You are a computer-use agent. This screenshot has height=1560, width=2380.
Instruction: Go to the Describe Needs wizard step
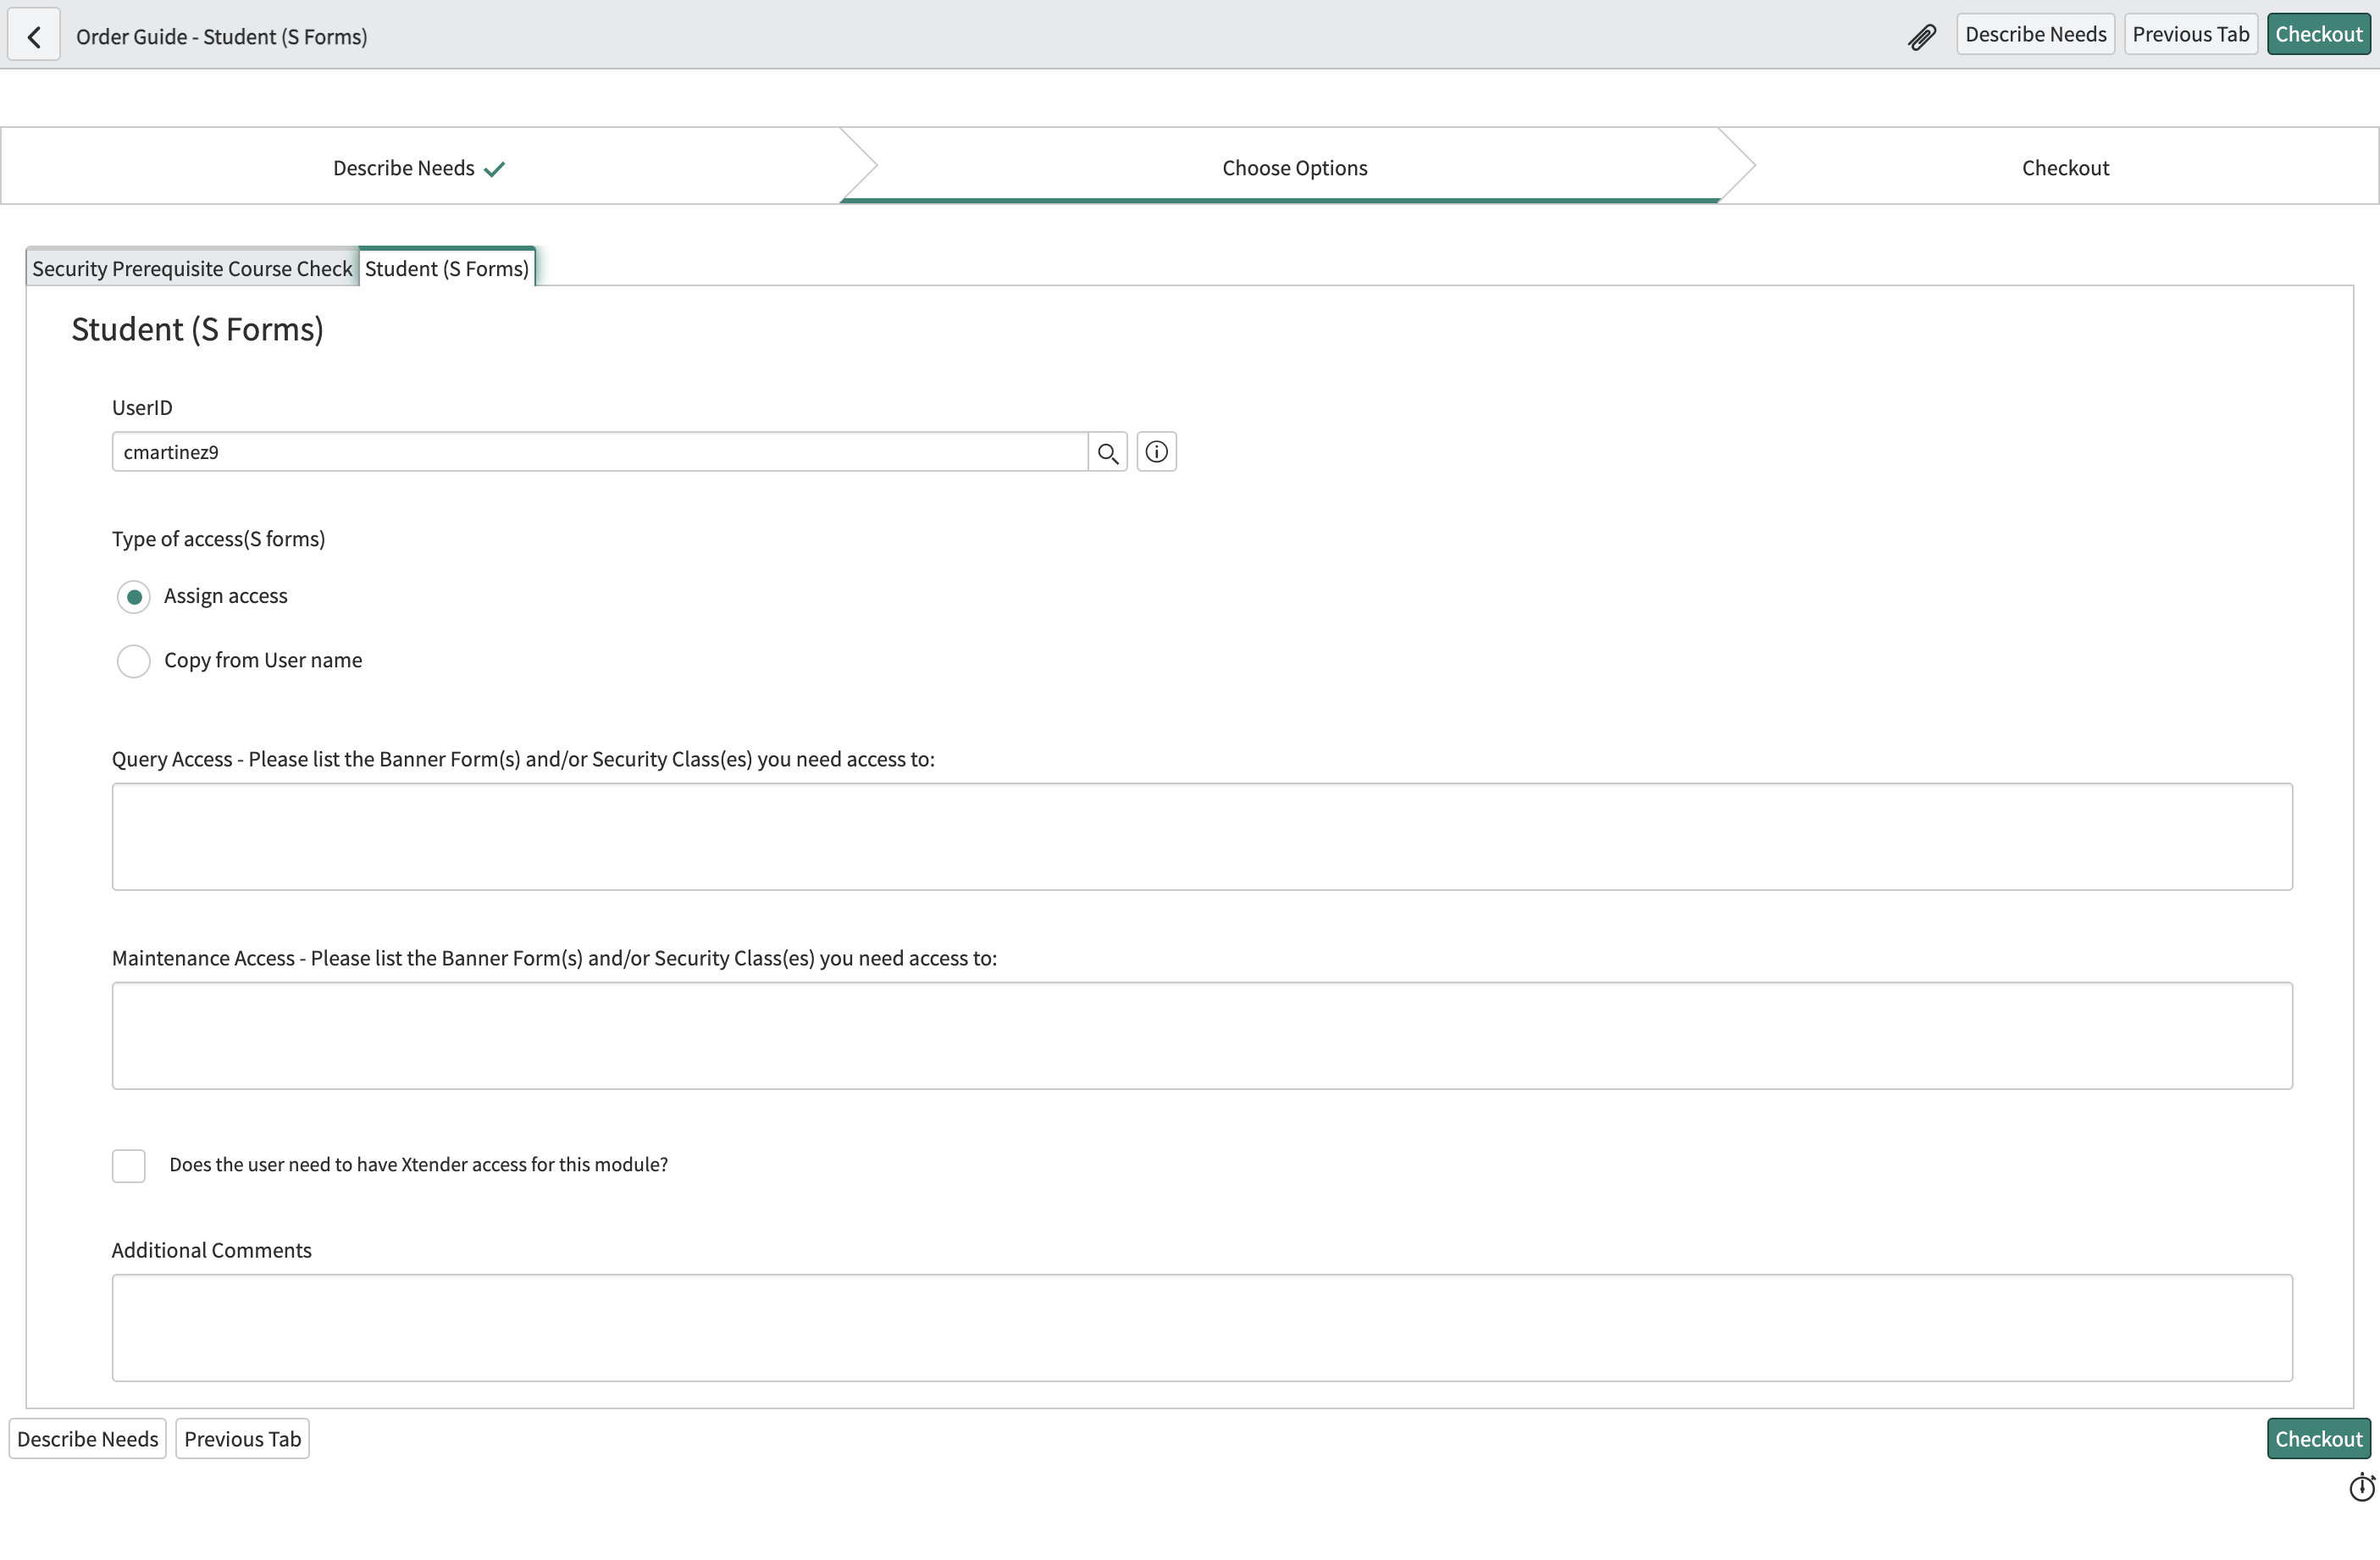419,168
